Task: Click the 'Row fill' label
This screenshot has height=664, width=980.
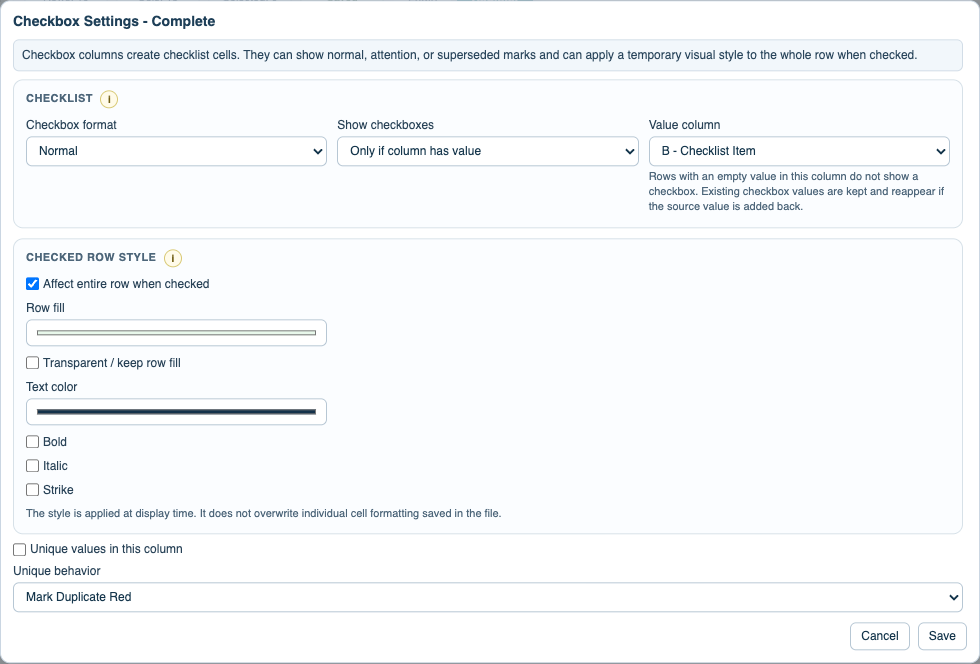Action: [x=45, y=308]
